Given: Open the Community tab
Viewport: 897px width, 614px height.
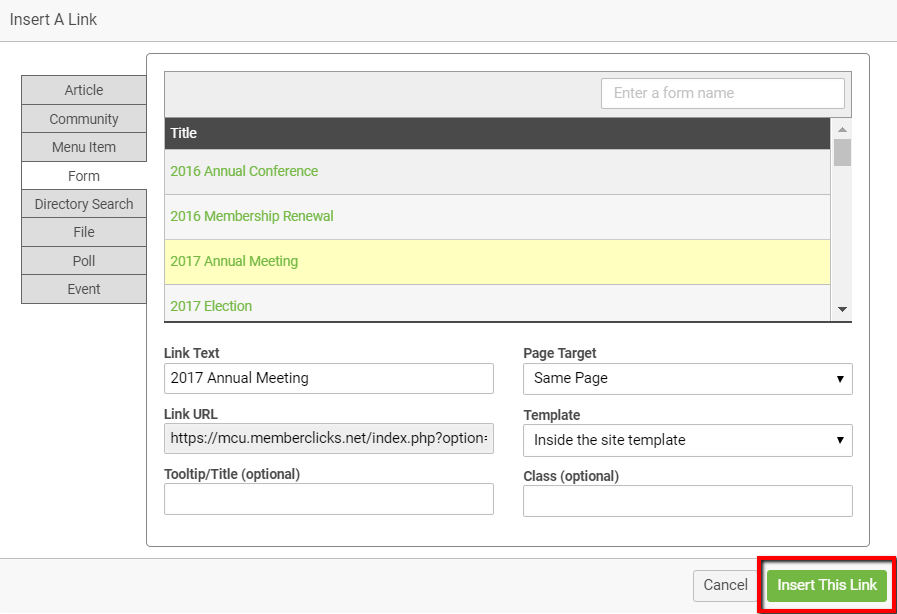Looking at the screenshot, I should click(x=84, y=119).
